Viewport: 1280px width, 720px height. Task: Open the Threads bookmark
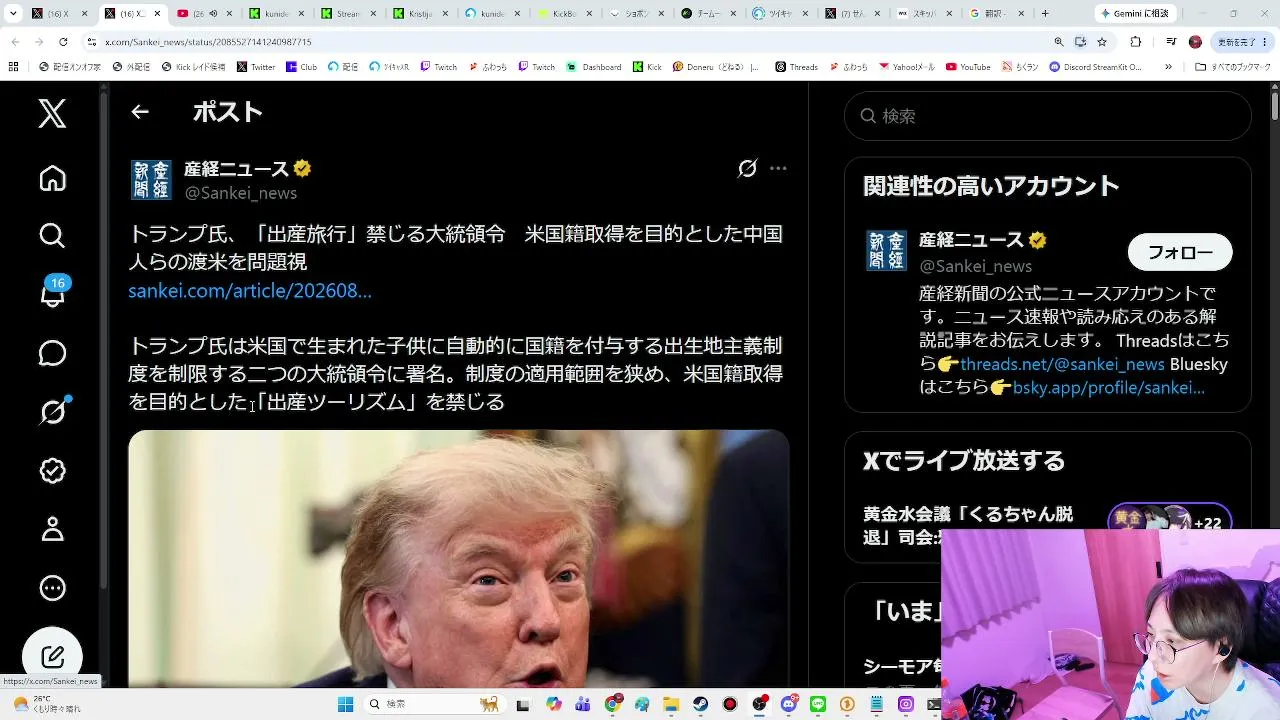tap(796, 67)
